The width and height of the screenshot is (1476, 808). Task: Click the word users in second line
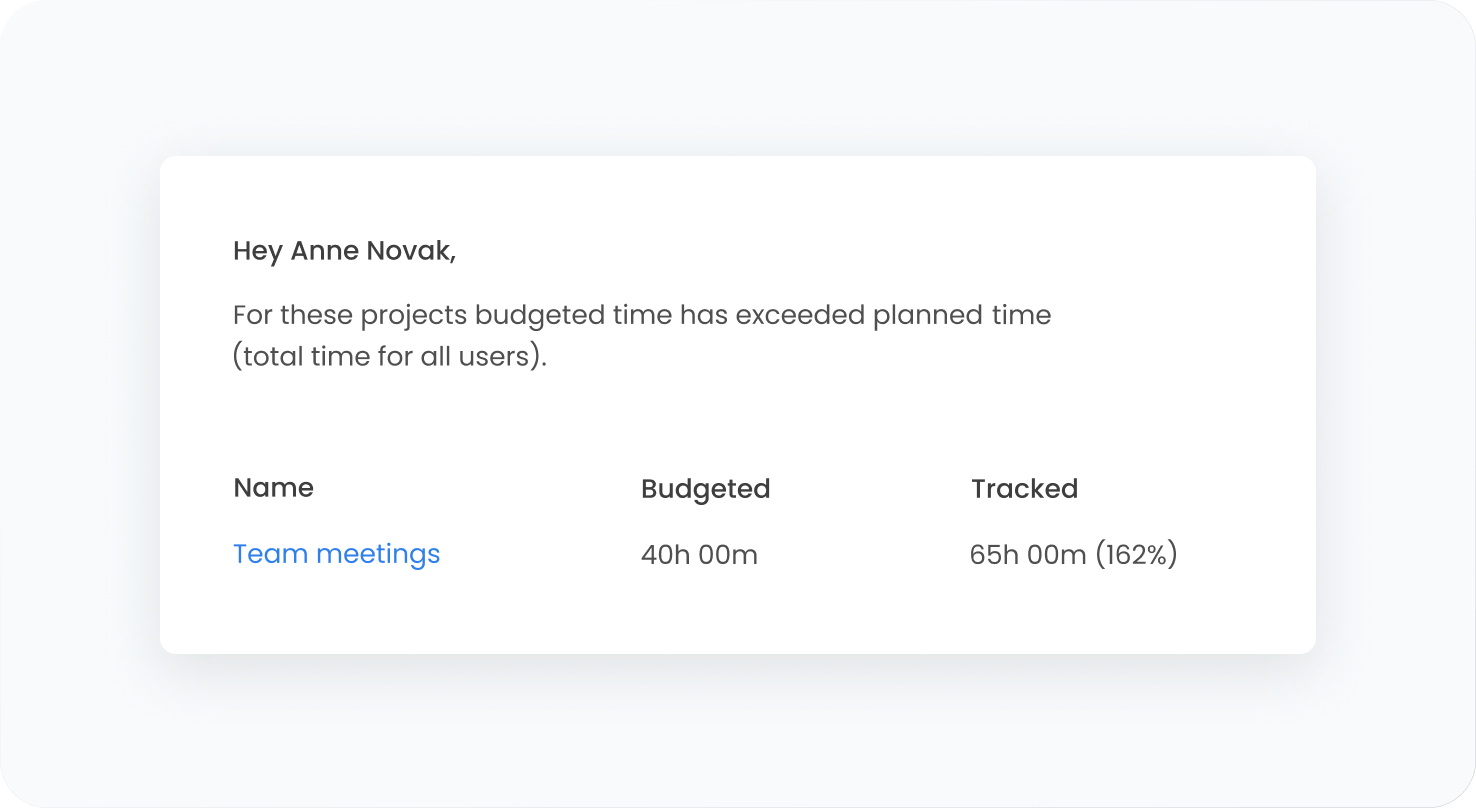point(498,357)
